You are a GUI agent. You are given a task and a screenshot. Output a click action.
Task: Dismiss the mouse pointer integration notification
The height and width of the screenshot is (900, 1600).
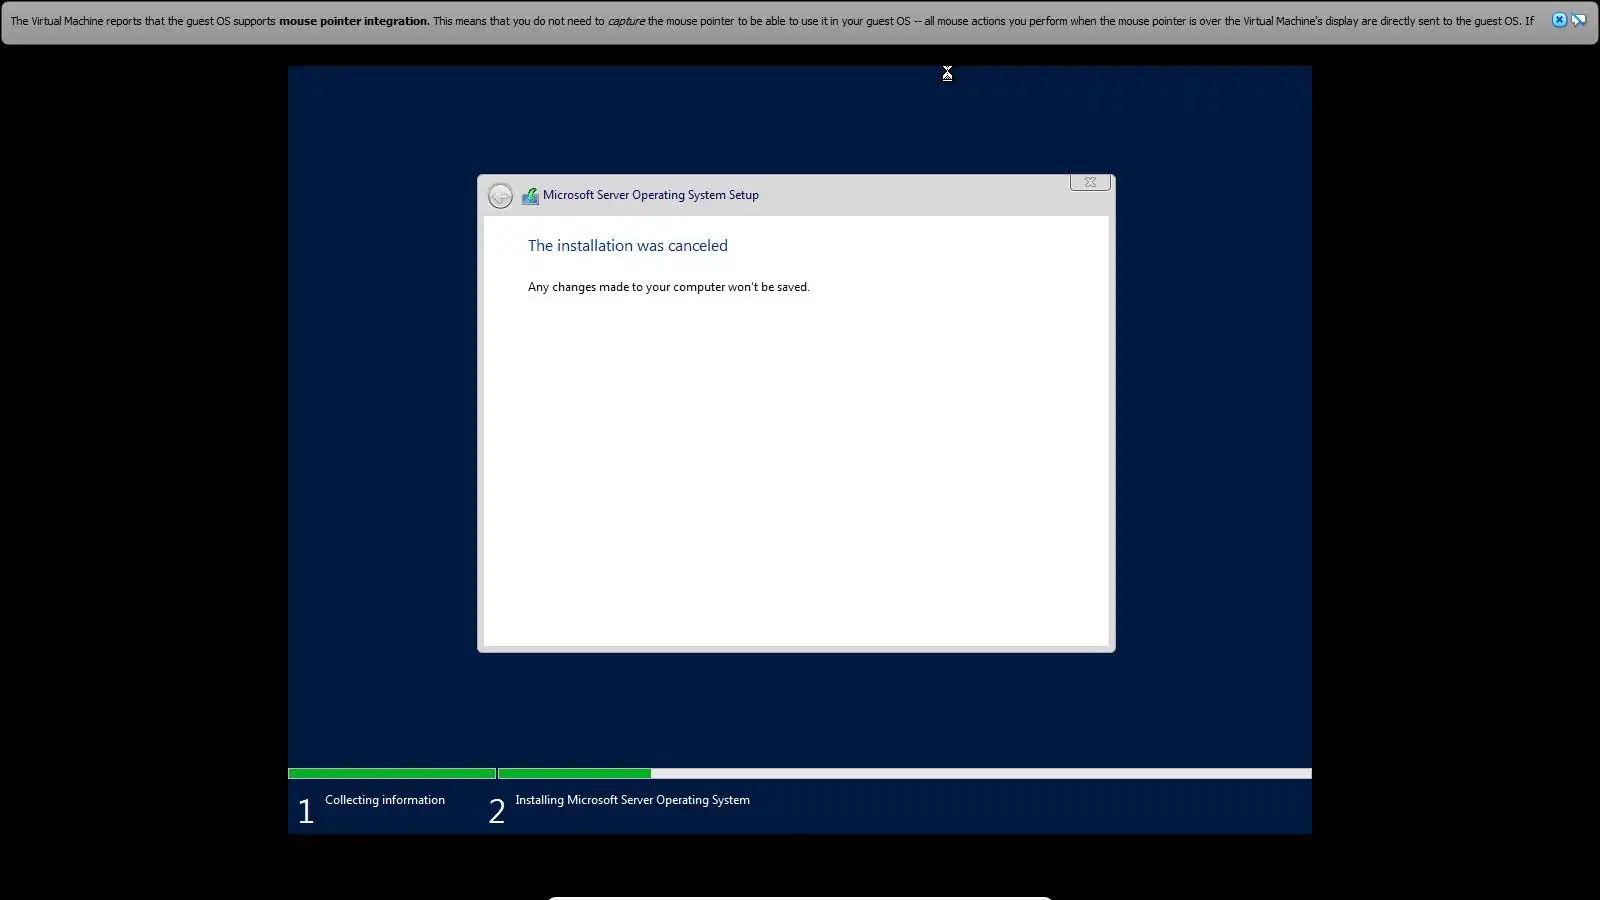tap(1559, 20)
